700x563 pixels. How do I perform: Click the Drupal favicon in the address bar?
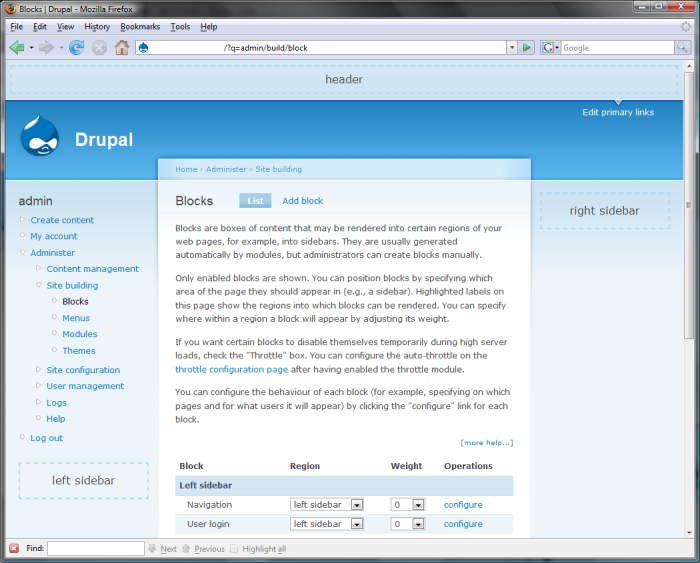(x=143, y=48)
